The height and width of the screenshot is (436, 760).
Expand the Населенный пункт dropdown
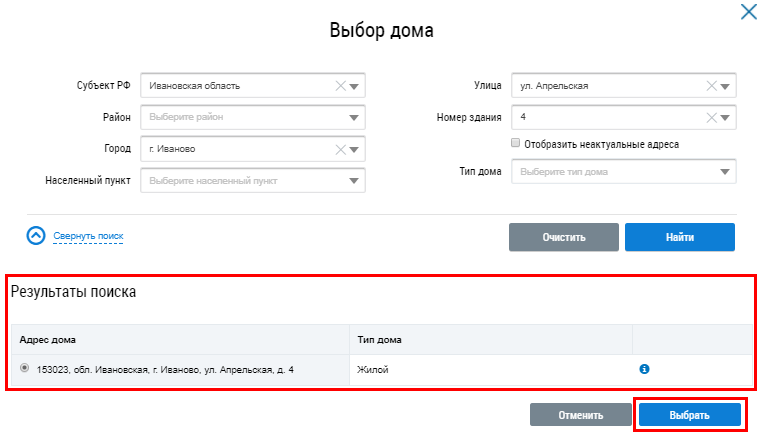tap(354, 181)
